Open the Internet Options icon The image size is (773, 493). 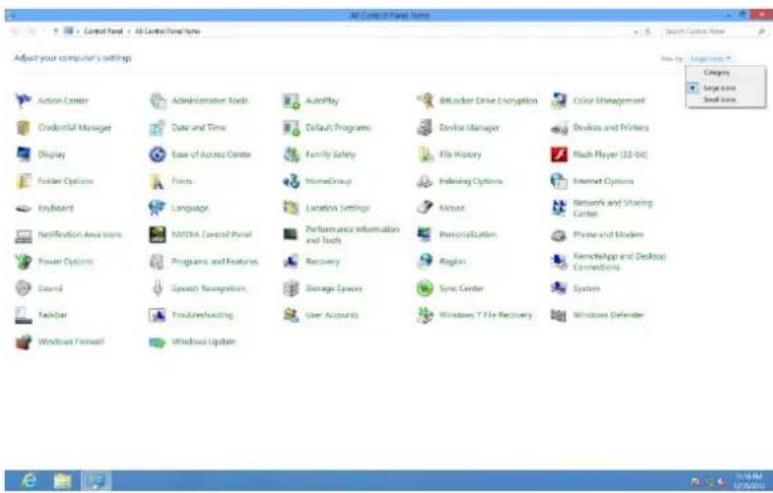pos(559,181)
